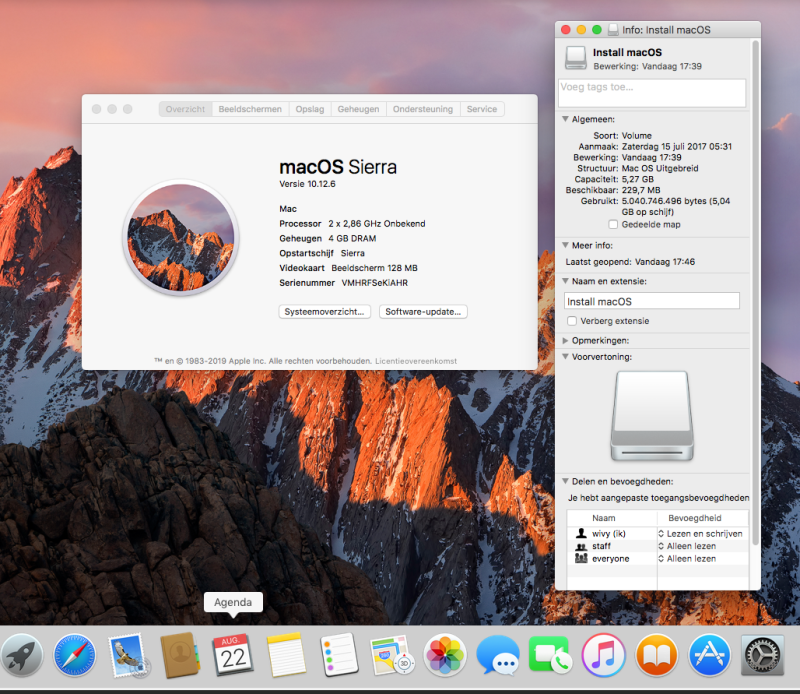This screenshot has width=800, height=694.
Task: Open iBooks from the Dock
Action: (657, 655)
